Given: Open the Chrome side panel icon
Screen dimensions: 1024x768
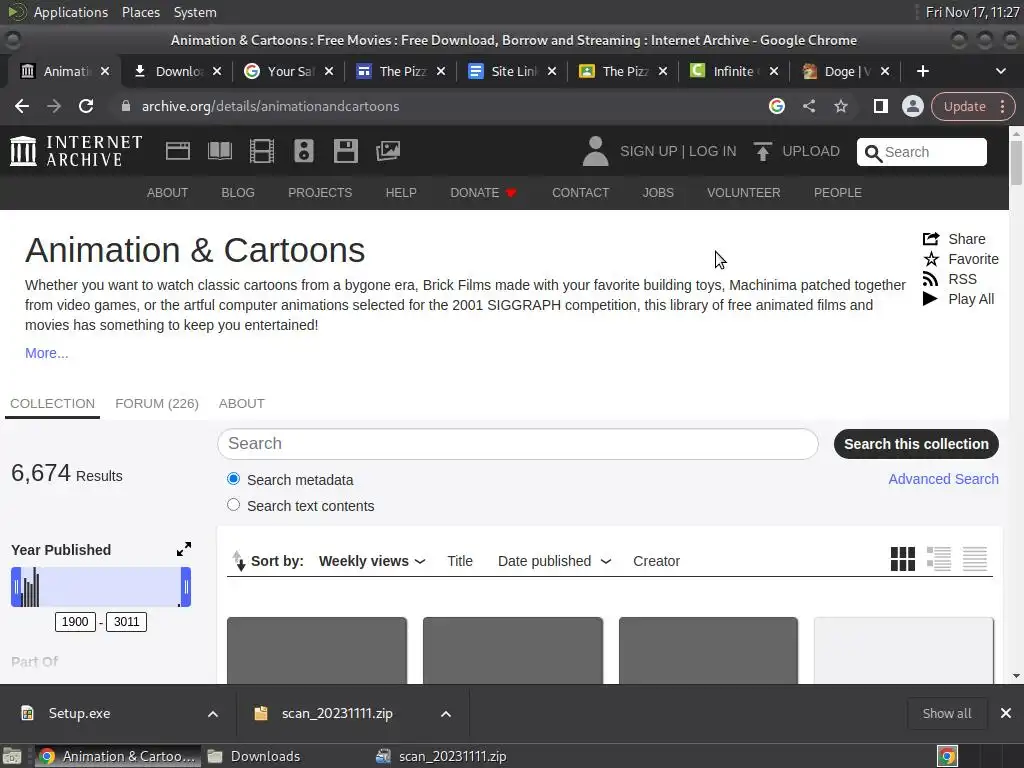Looking at the screenshot, I should [x=880, y=106].
